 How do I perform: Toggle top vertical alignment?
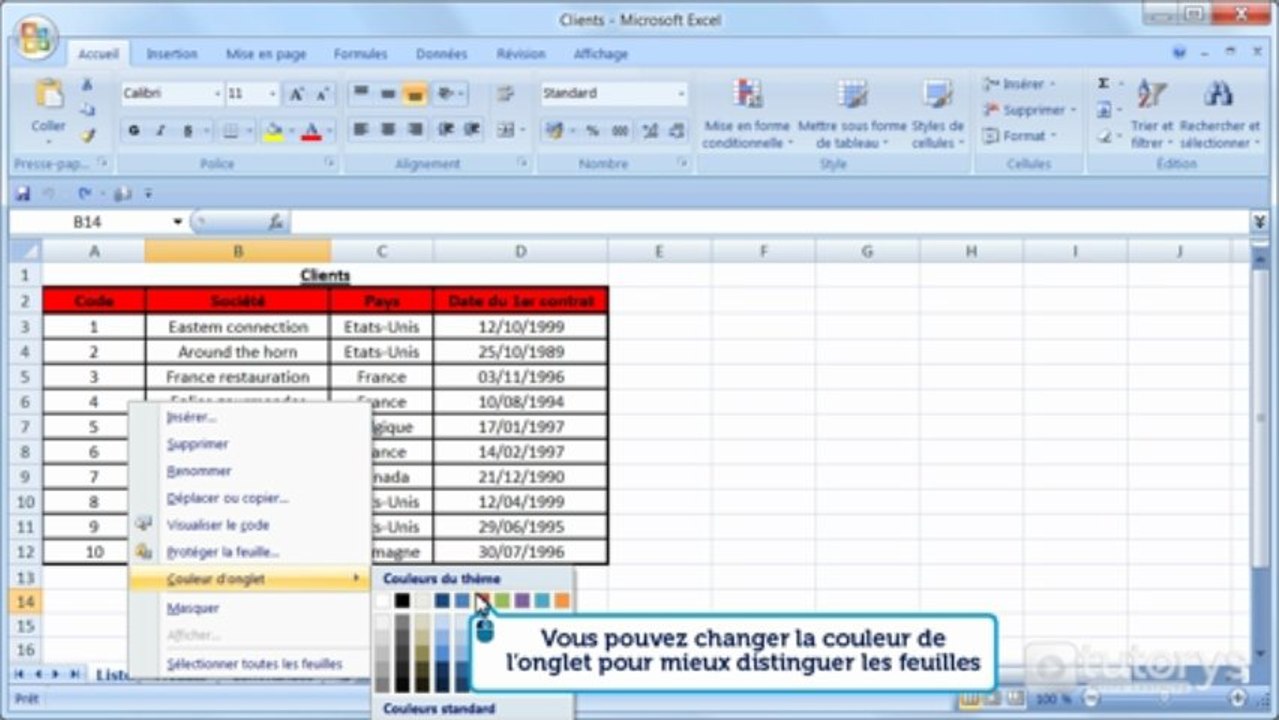click(x=360, y=94)
